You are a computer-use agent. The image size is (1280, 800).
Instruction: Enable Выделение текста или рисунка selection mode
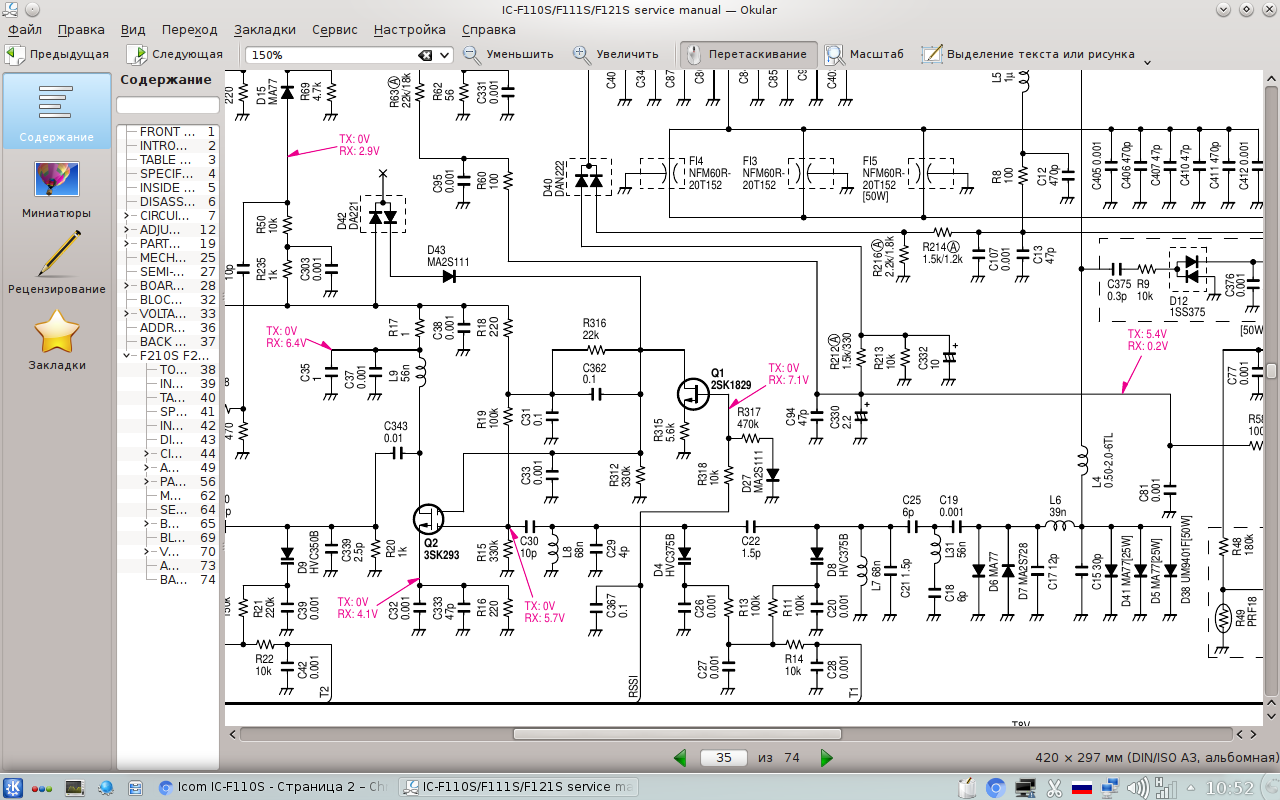[x=1028, y=54]
